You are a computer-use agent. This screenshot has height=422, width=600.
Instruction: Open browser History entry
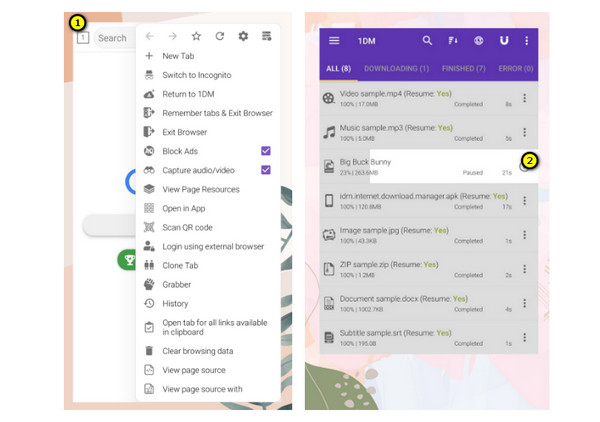208,304
